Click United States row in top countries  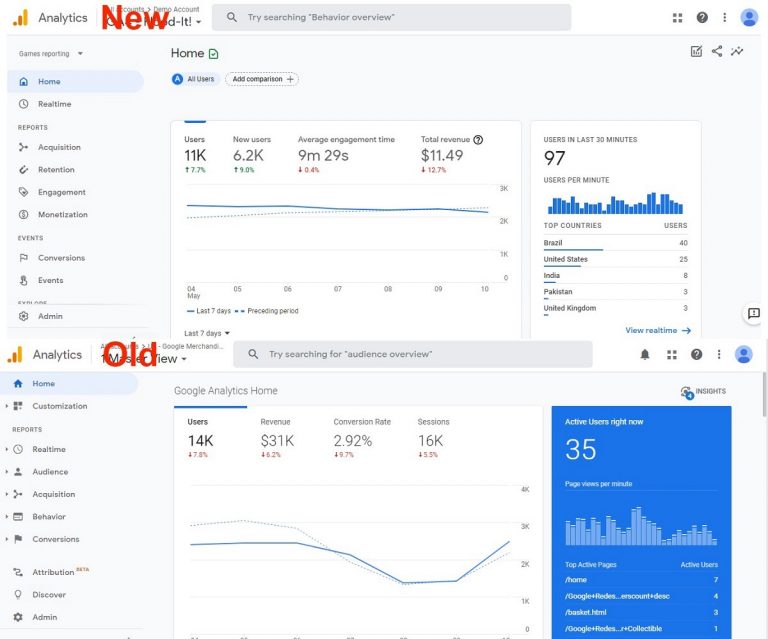point(615,259)
